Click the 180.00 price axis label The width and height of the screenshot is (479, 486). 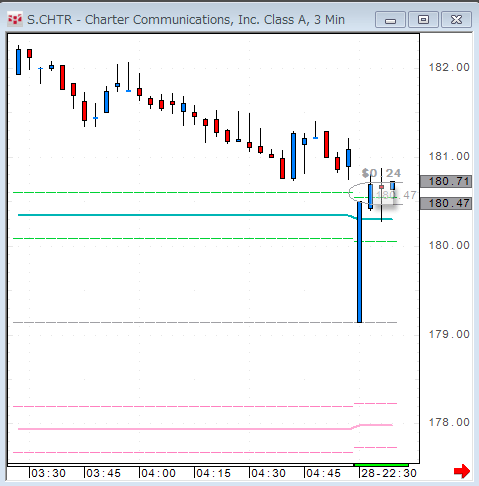449,246
